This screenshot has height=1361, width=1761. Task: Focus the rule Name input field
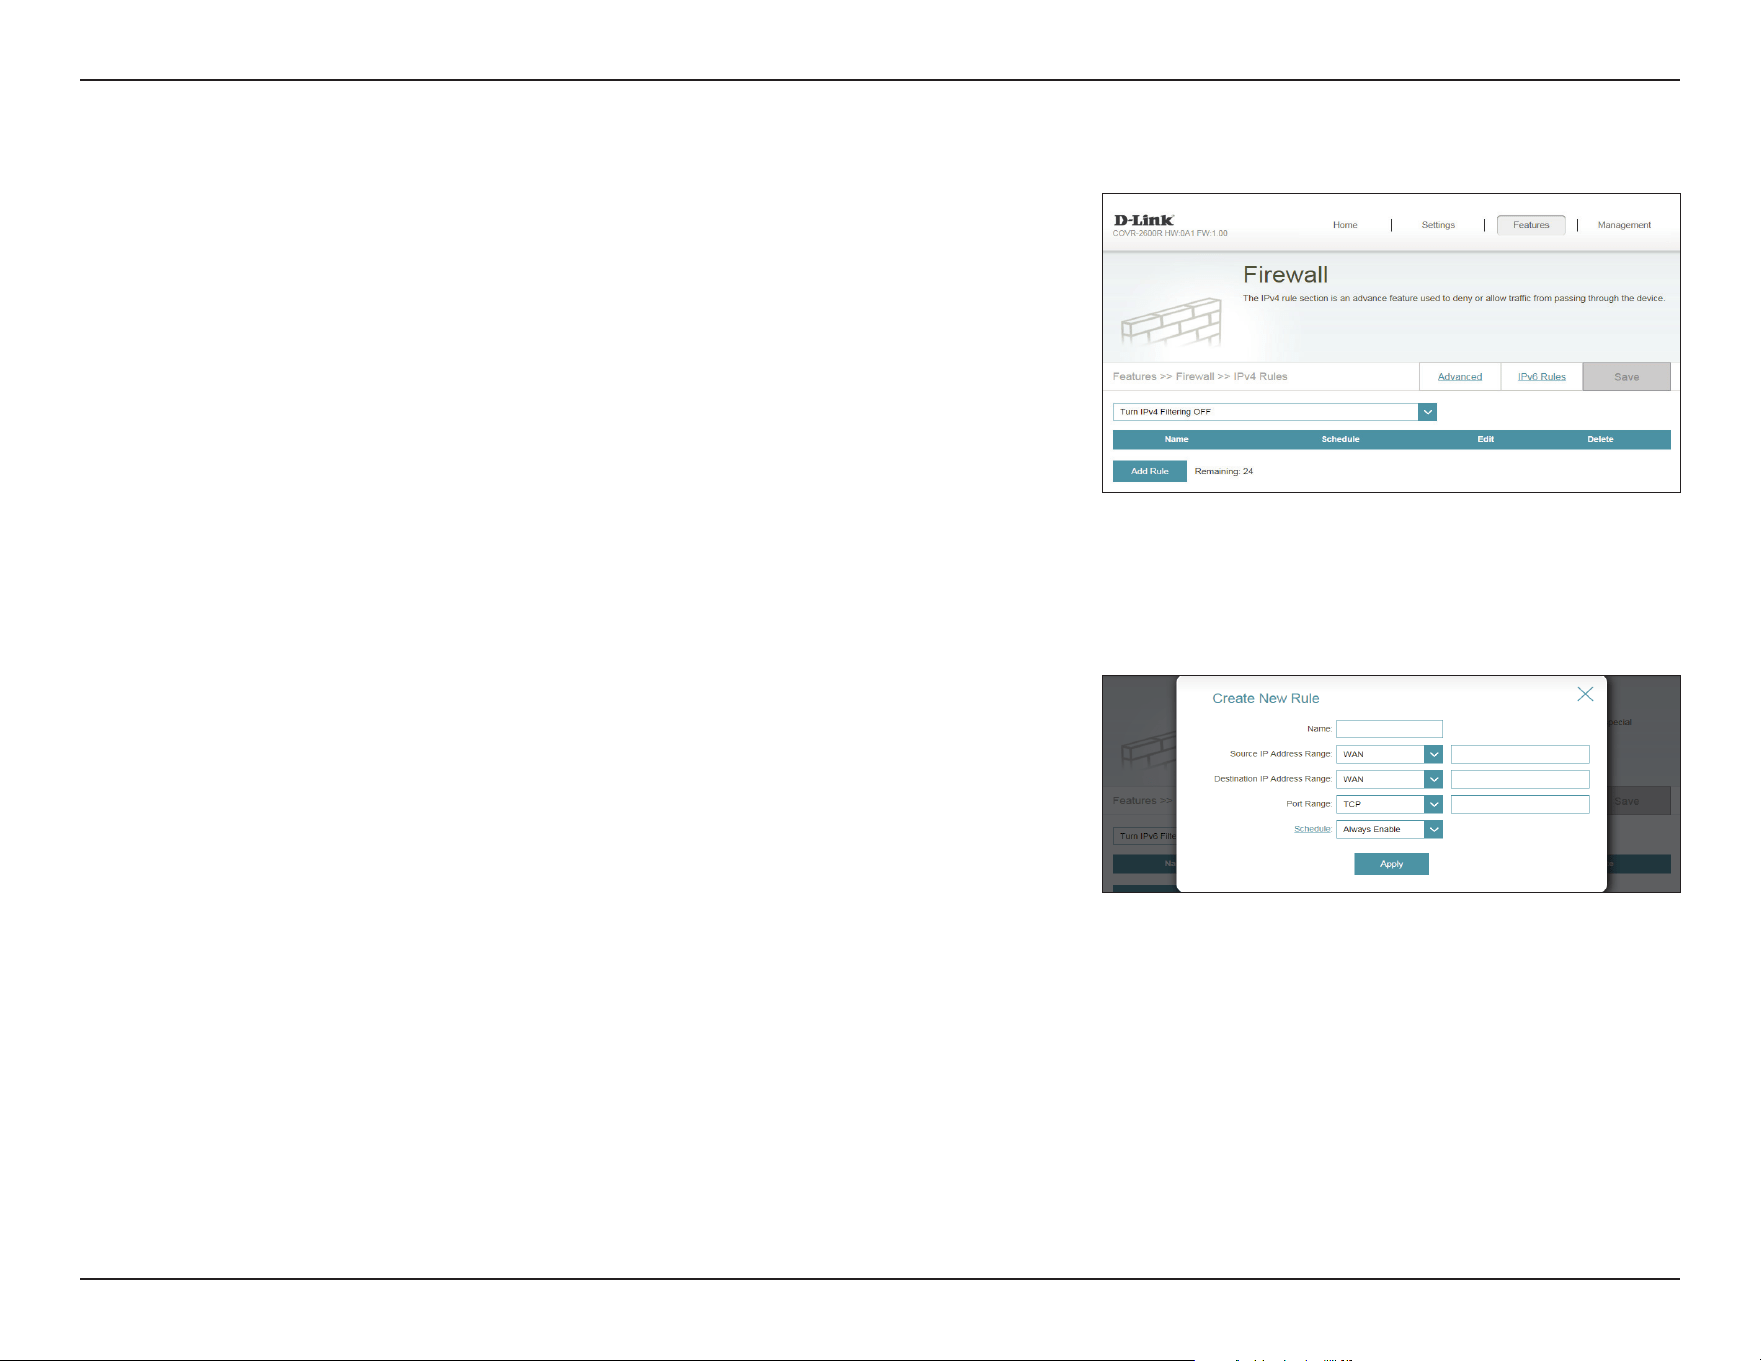click(x=1389, y=729)
